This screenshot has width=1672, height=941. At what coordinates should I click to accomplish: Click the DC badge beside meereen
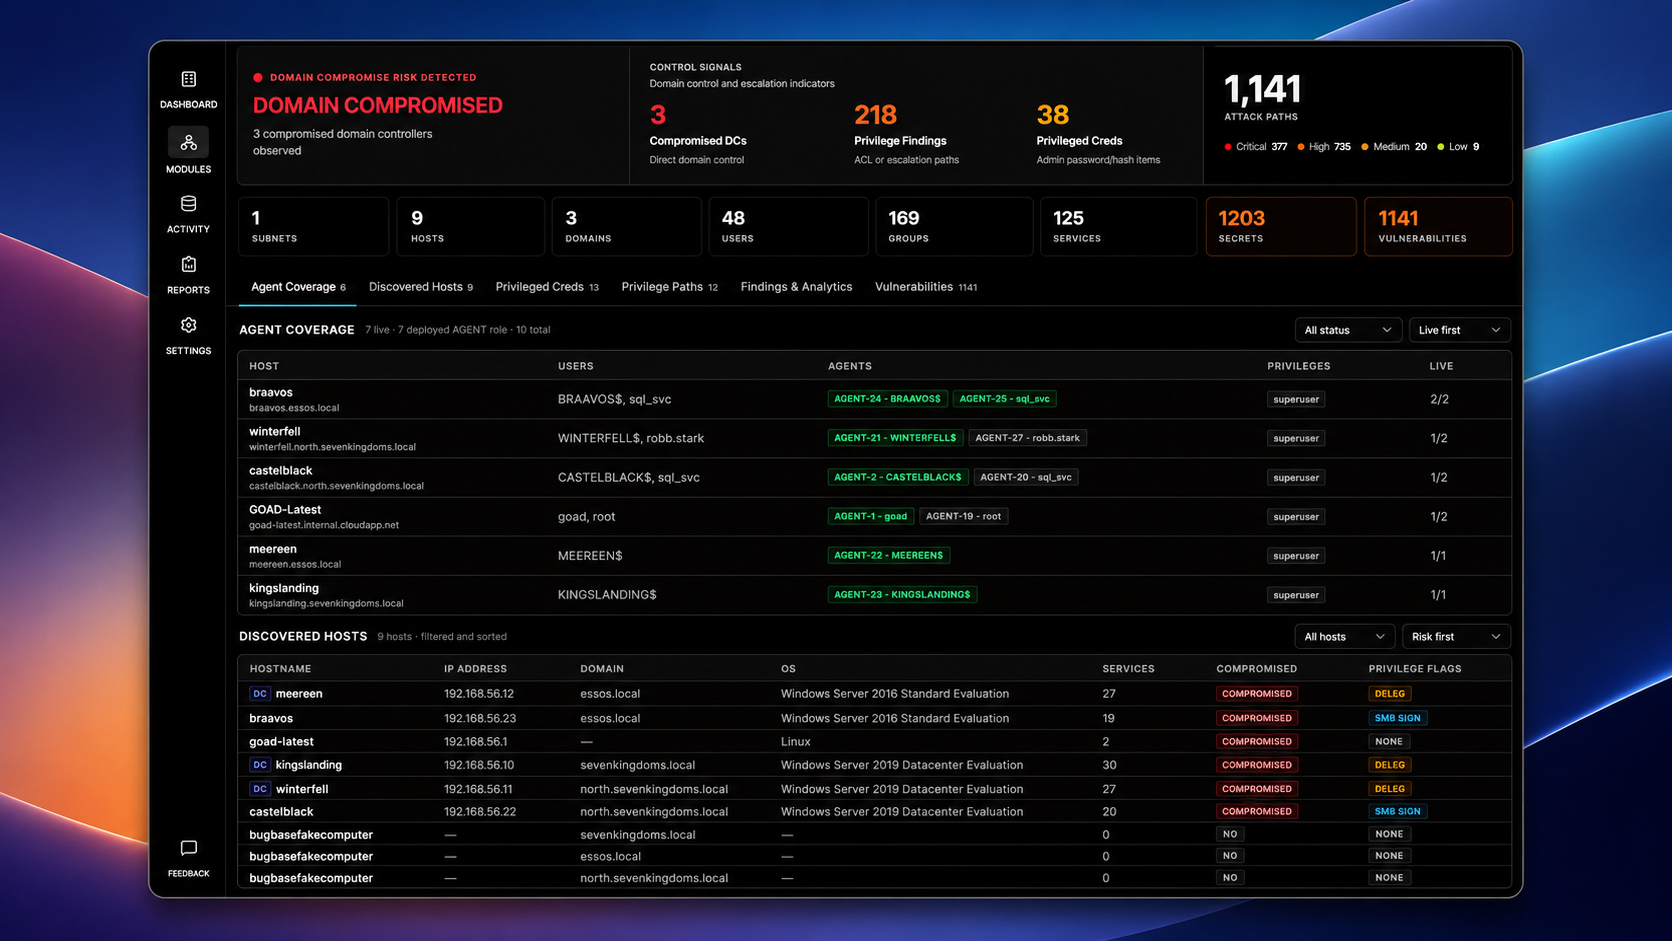coord(260,693)
